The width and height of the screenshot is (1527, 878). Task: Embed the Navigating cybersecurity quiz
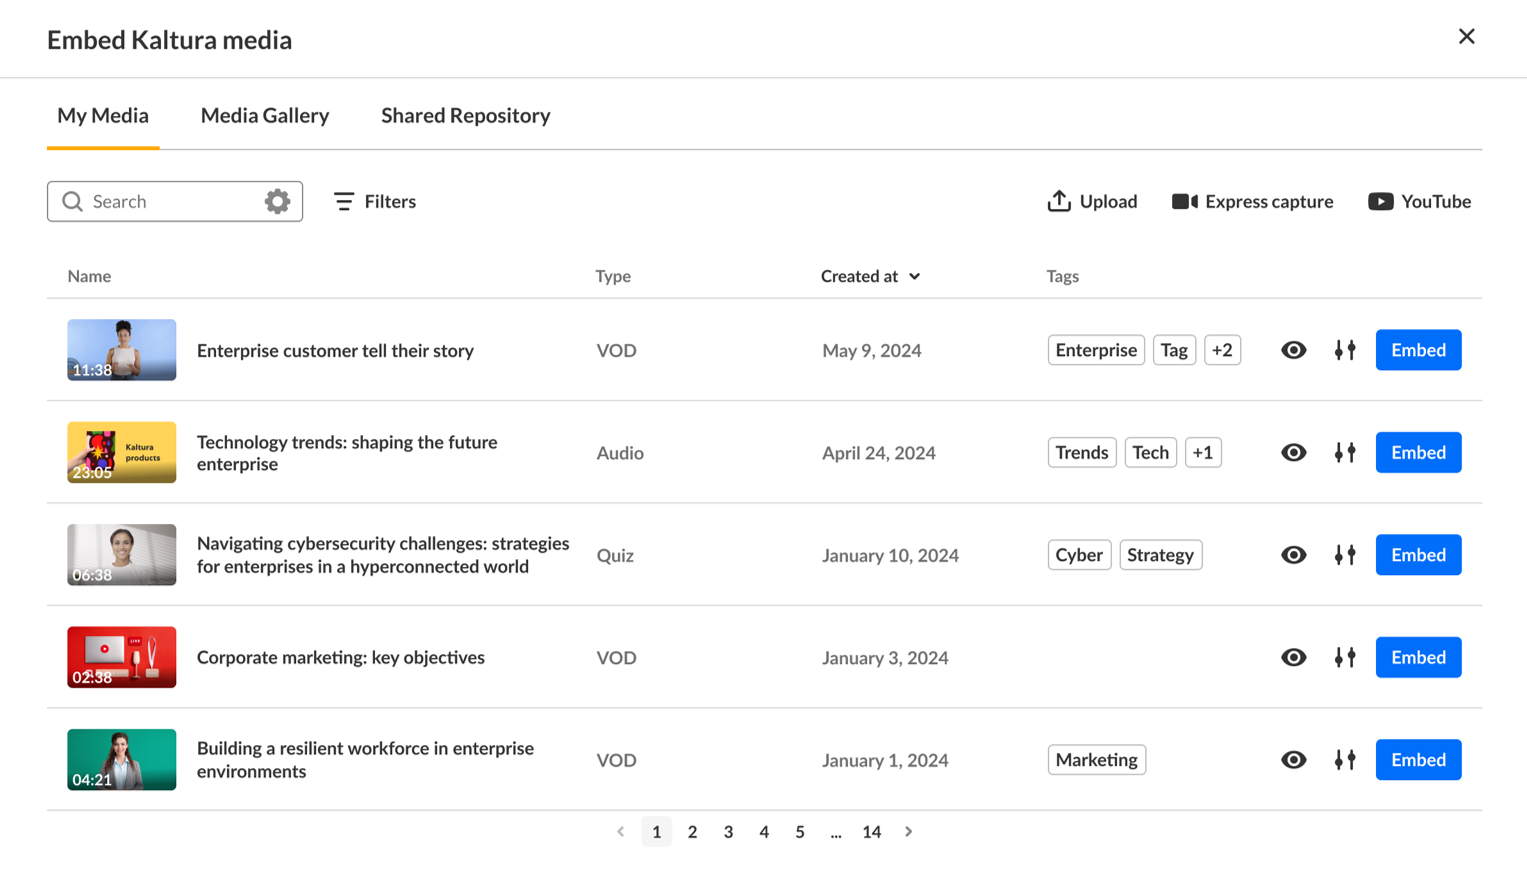(1418, 555)
